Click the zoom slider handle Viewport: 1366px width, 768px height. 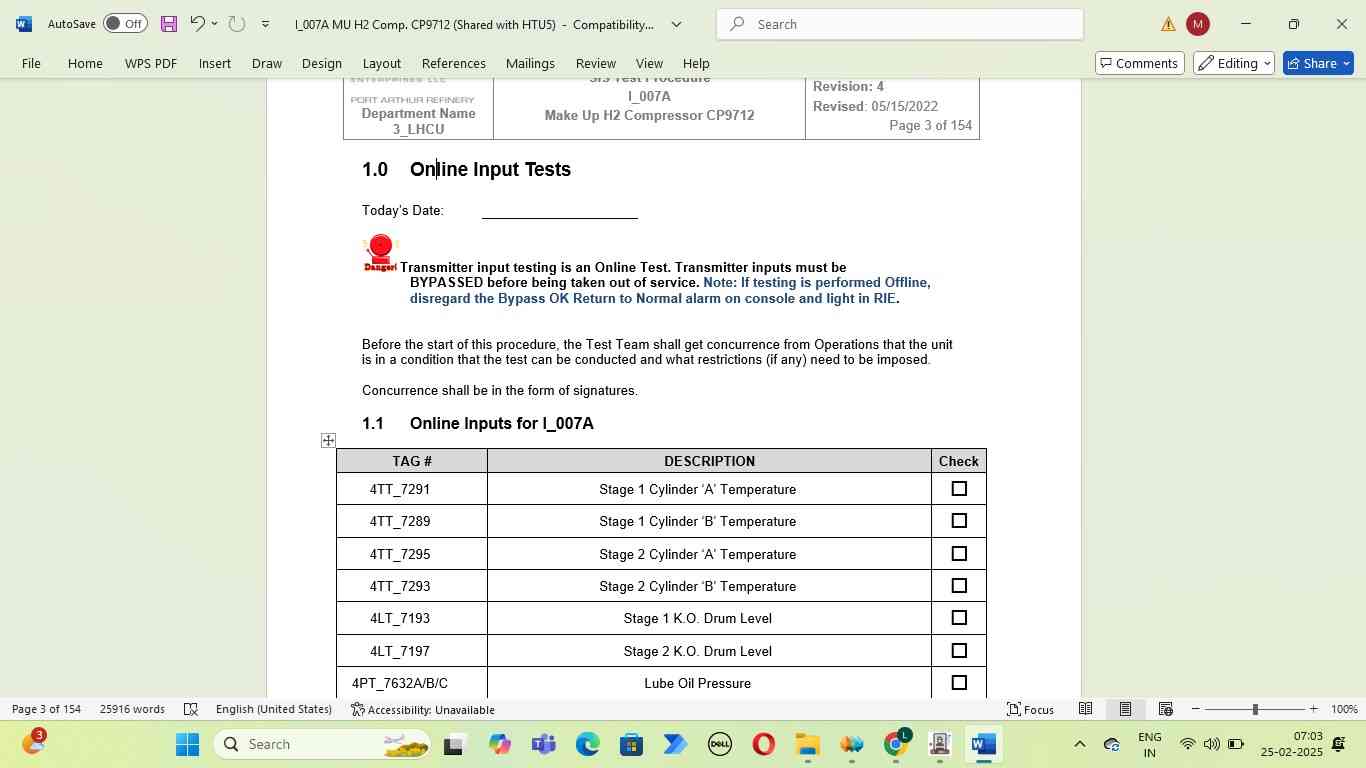[x=1255, y=709]
